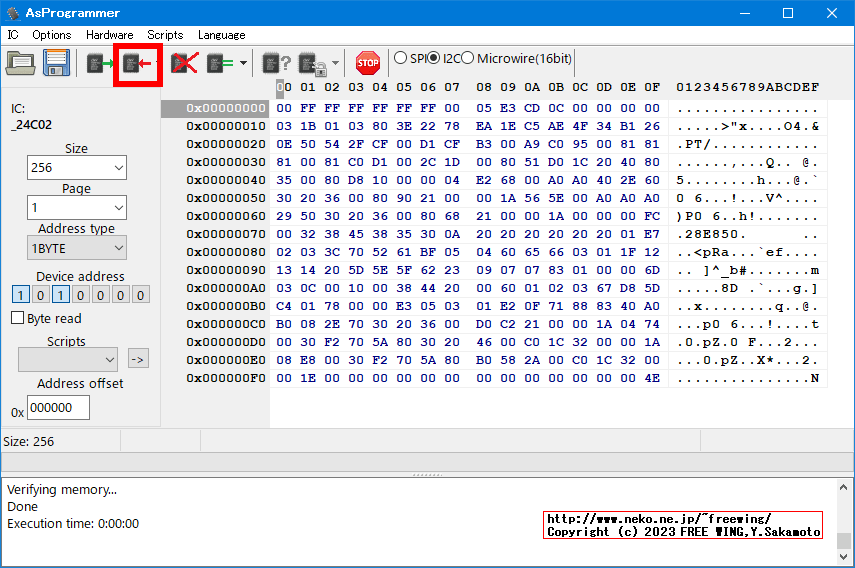Enable the Byte read checkbox
The image size is (855, 568).
pyautogui.click(x=17, y=318)
